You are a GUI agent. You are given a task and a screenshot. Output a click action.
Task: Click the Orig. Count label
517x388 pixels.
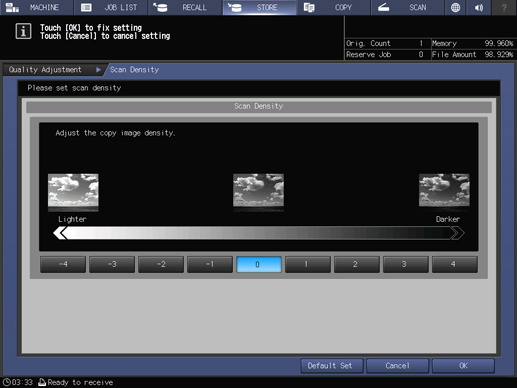point(368,43)
